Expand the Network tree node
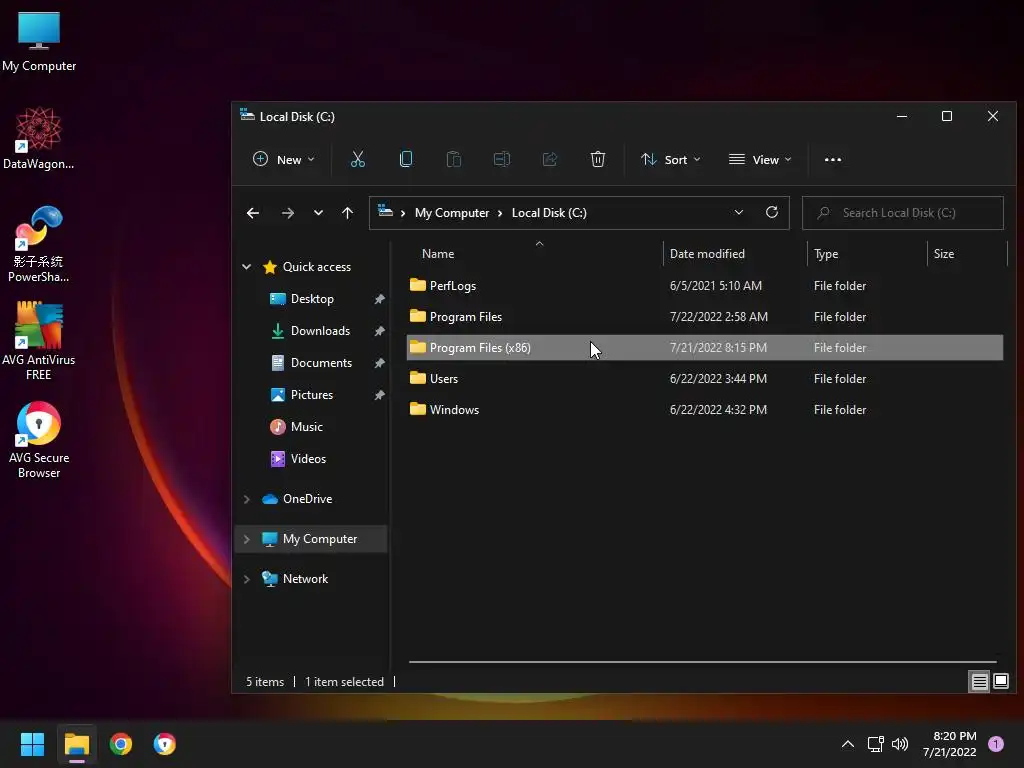Viewport: 1024px width, 768px height. tap(246, 579)
